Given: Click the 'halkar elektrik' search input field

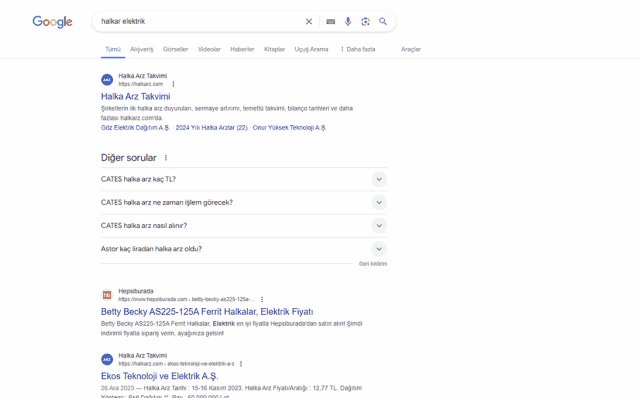Looking at the screenshot, I should [x=200, y=22].
